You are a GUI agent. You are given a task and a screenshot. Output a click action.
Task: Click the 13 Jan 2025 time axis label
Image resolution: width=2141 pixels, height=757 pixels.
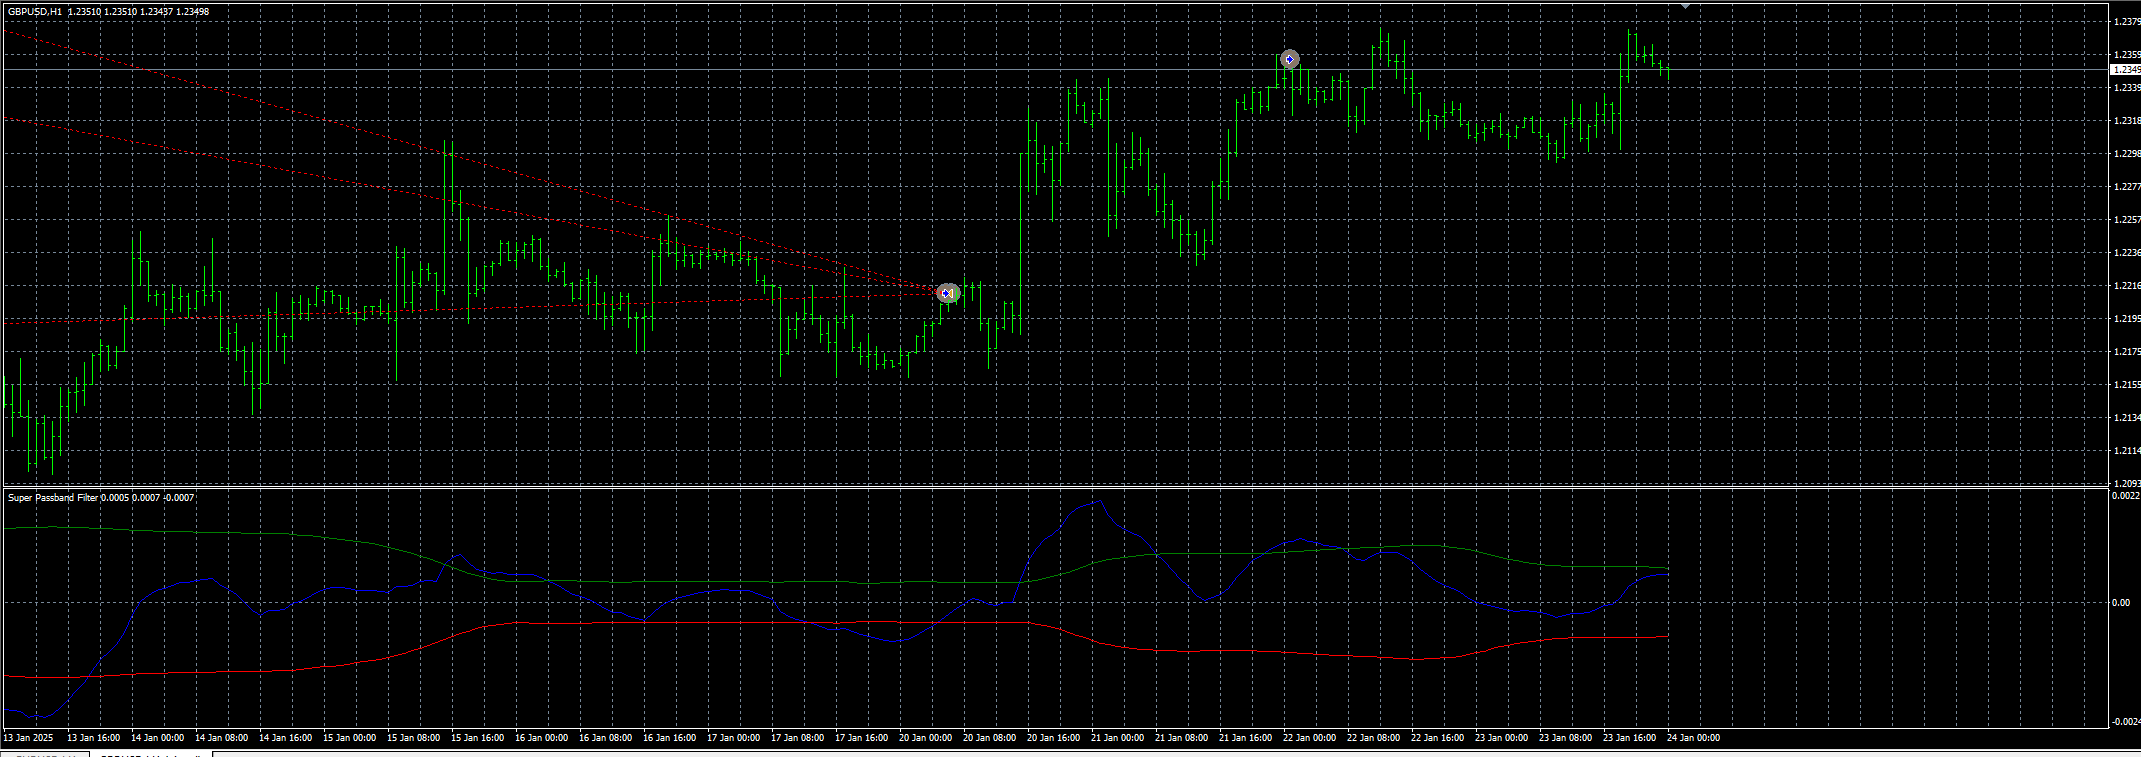click(x=28, y=738)
